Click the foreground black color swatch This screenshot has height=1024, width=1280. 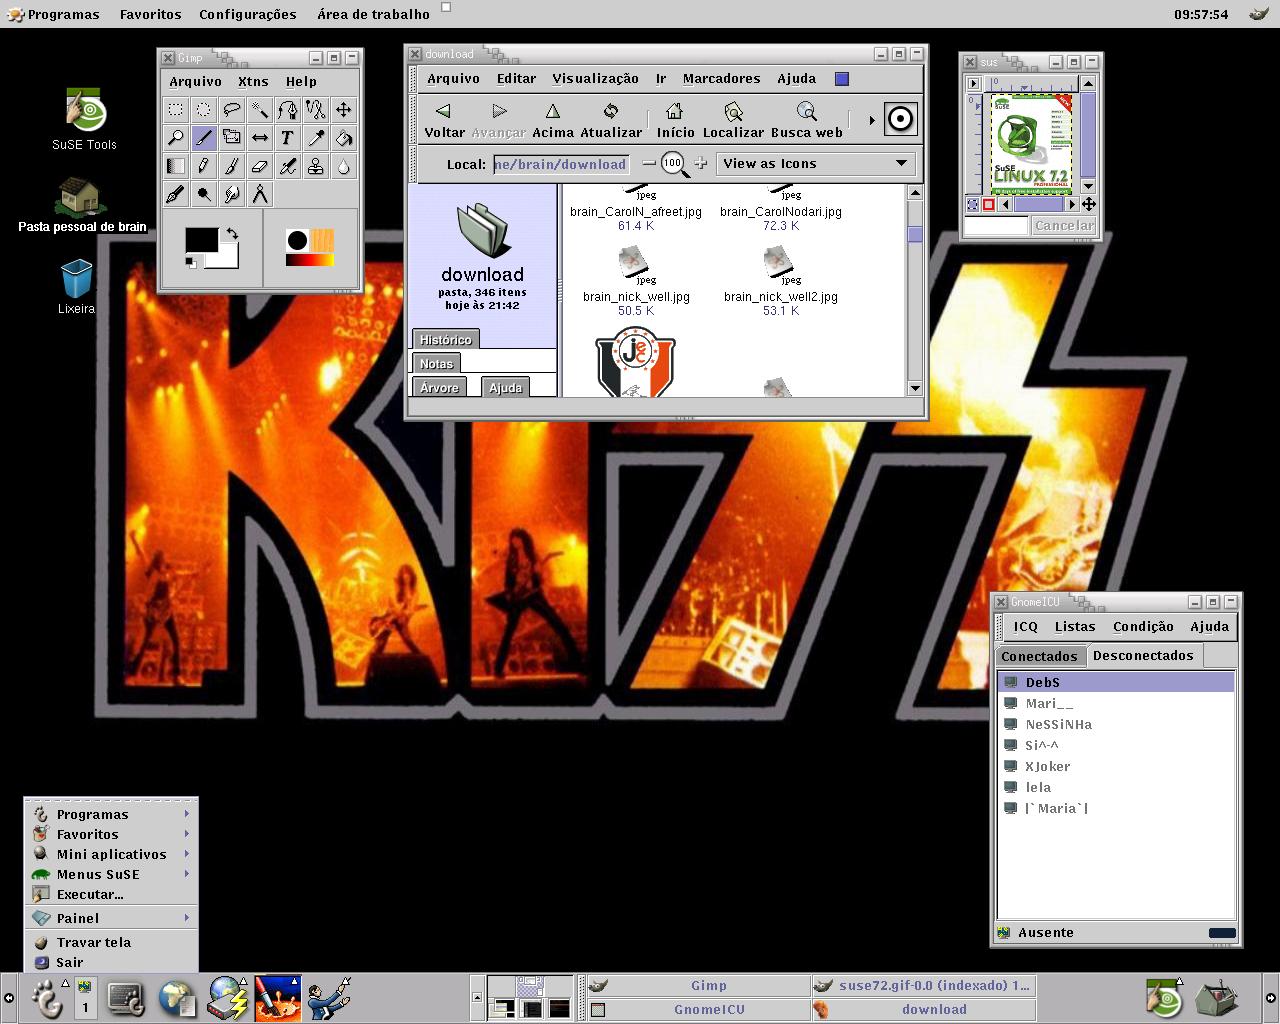pyautogui.click(x=200, y=240)
